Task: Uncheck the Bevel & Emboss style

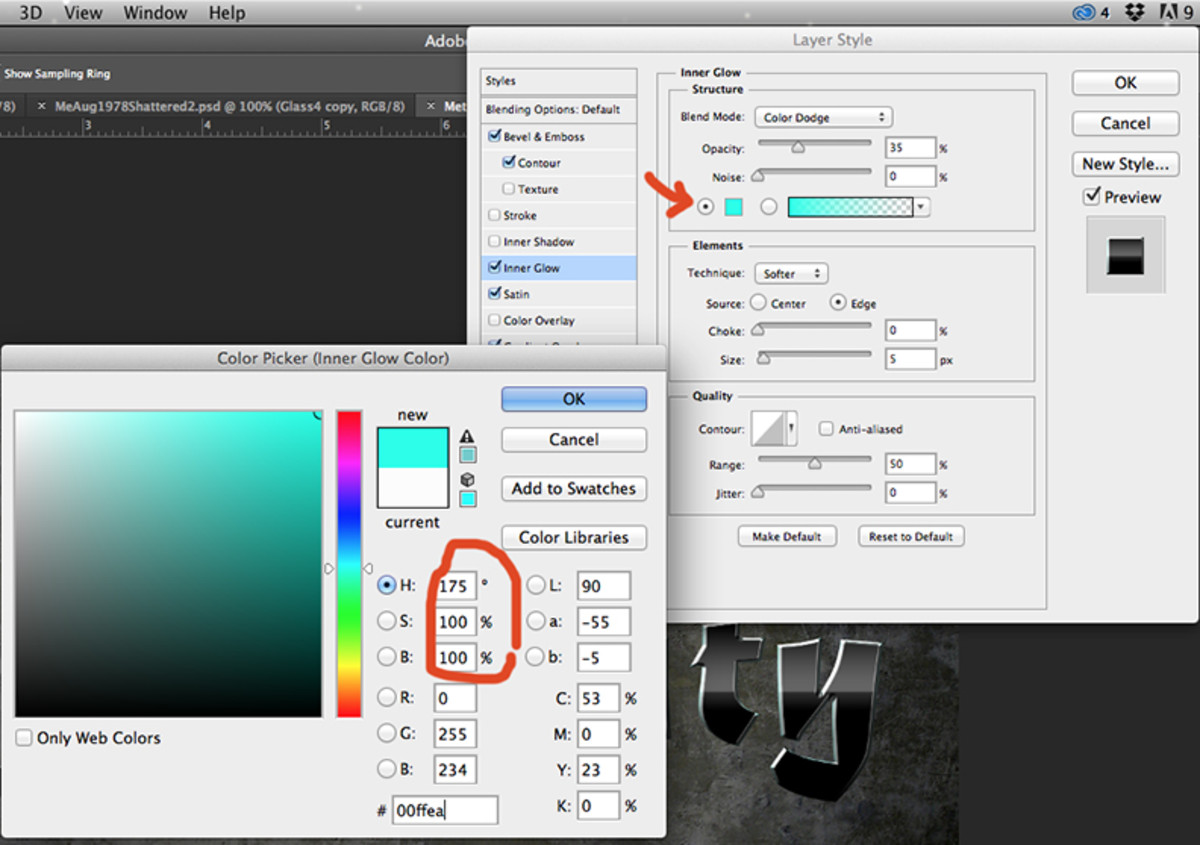Action: click(494, 137)
